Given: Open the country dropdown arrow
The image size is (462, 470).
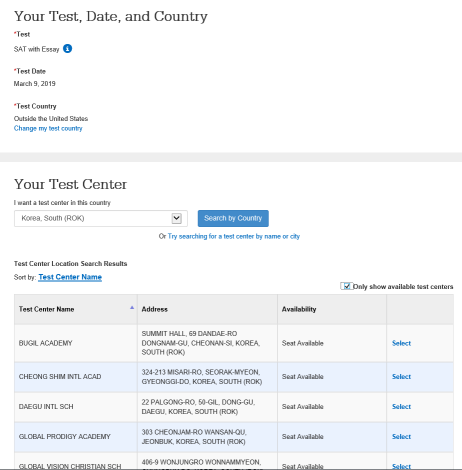Looking at the screenshot, I should [x=176, y=218].
